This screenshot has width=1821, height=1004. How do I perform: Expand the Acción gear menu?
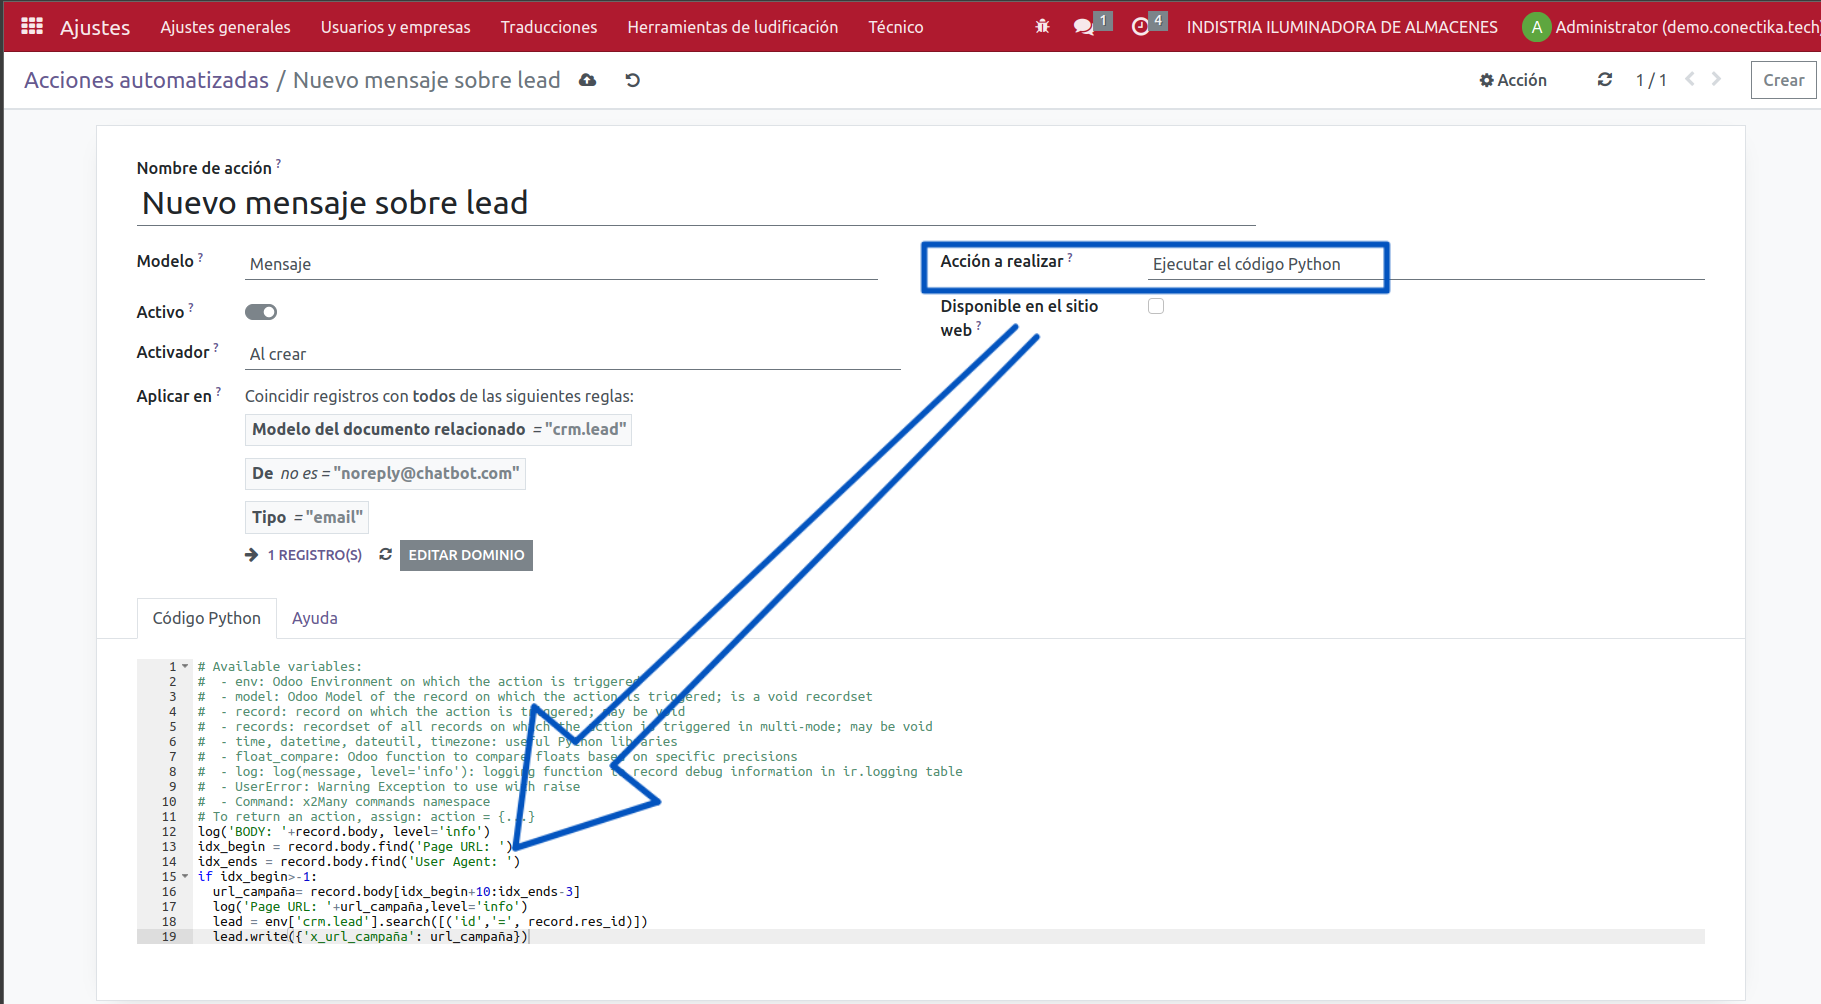coord(1513,80)
